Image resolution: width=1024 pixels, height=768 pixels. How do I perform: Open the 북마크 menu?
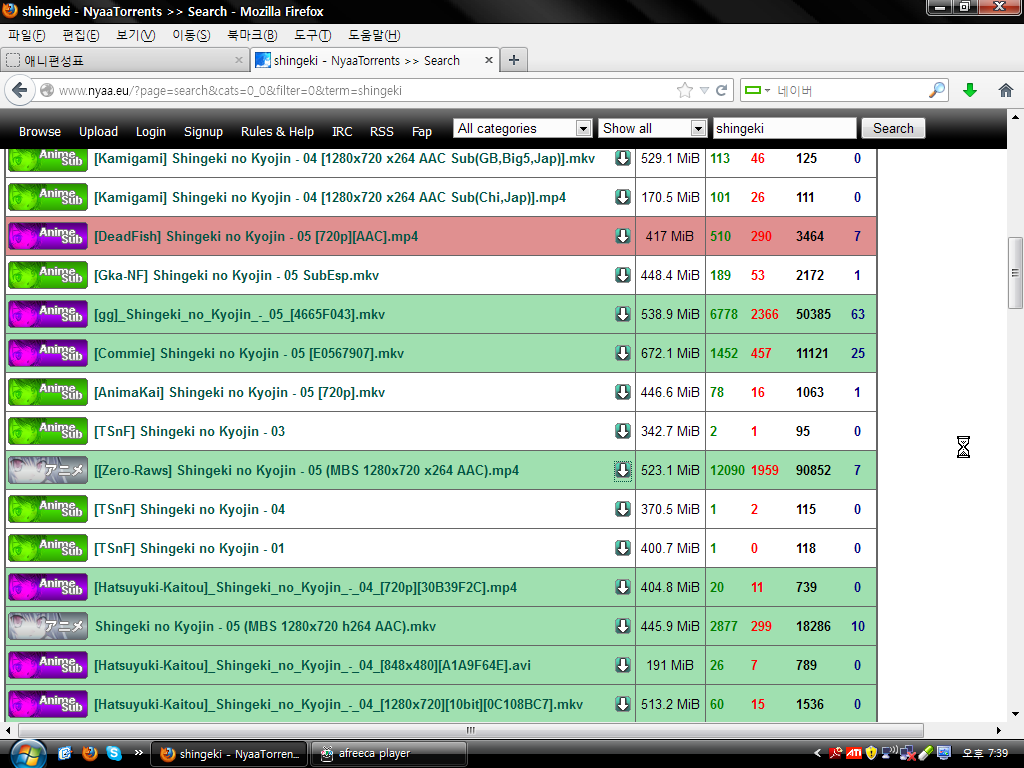[x=252, y=35]
